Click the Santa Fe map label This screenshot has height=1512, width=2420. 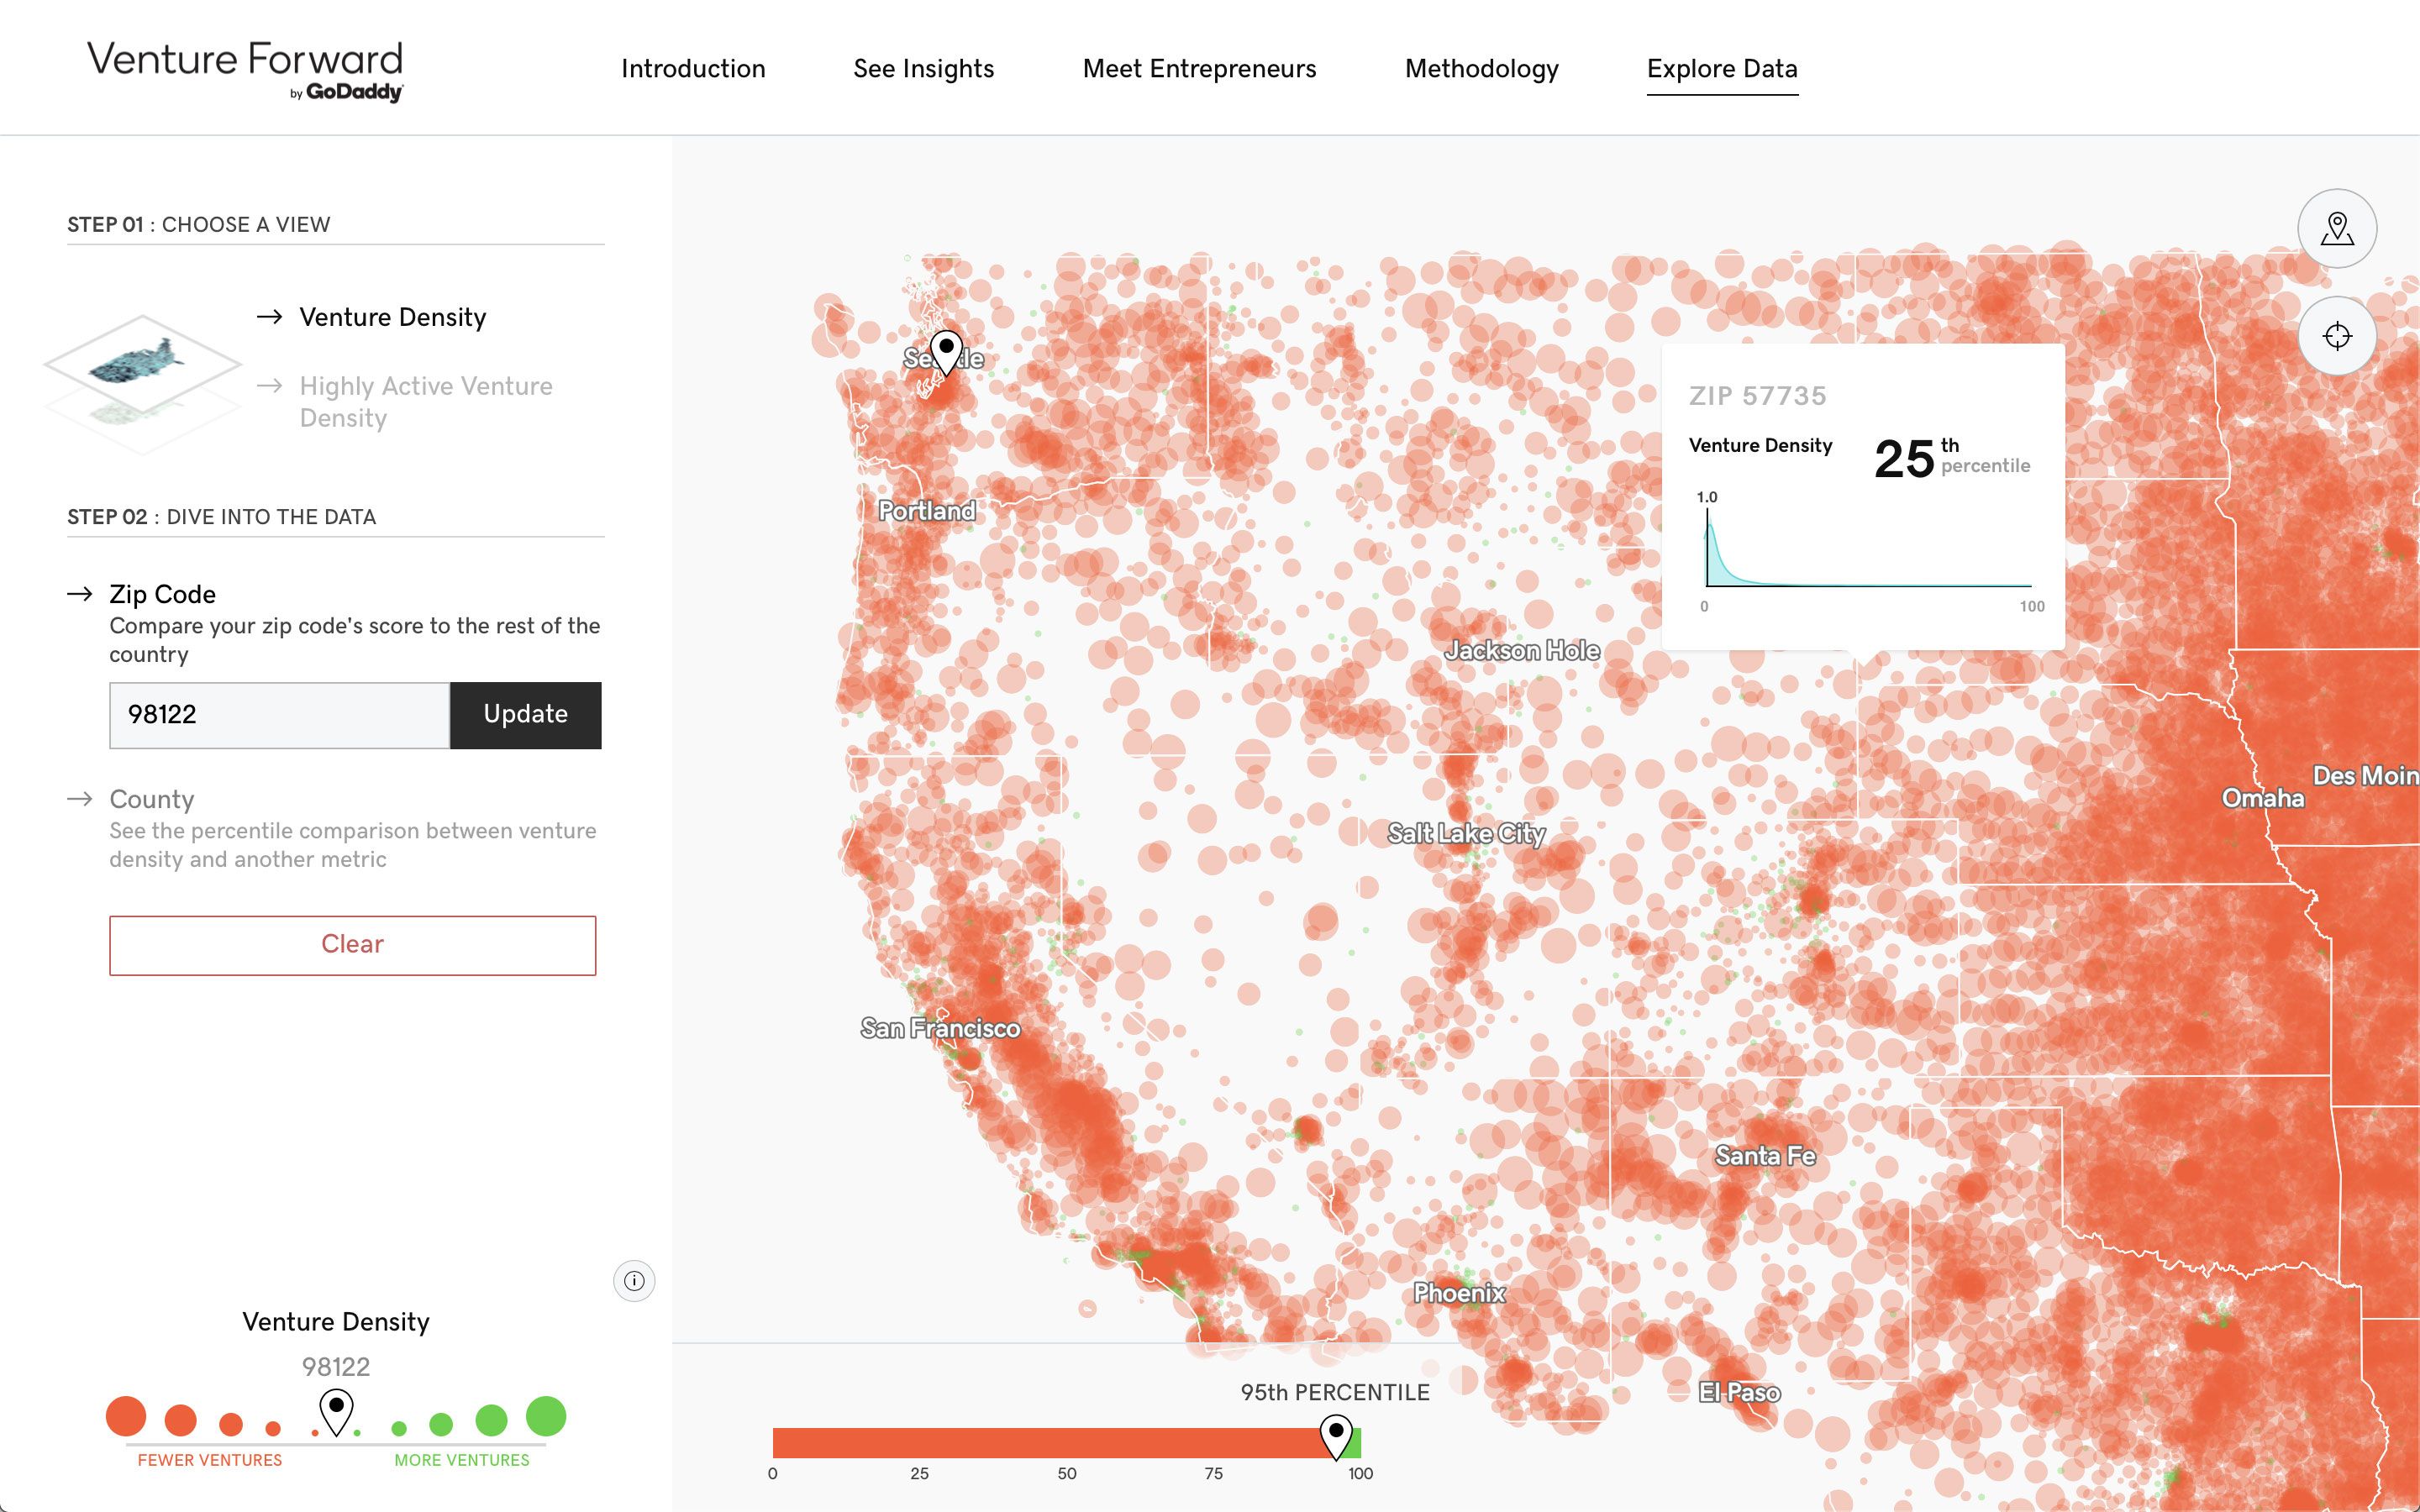(x=1765, y=1156)
